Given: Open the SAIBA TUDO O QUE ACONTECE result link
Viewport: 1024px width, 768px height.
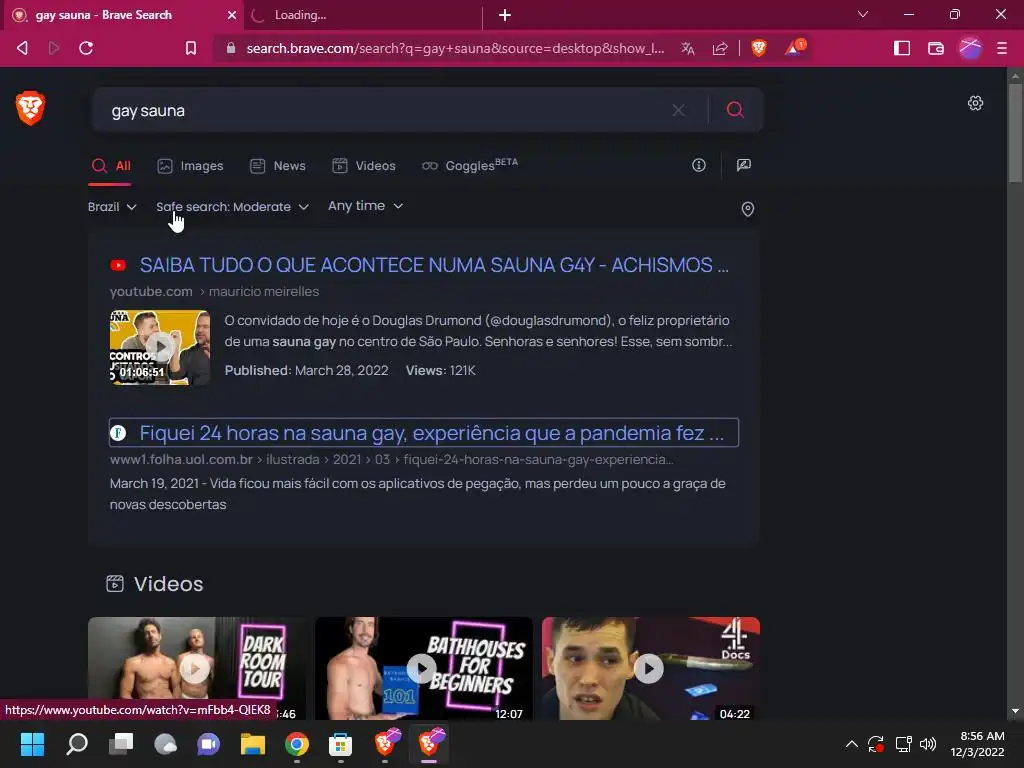Looking at the screenshot, I should point(434,265).
